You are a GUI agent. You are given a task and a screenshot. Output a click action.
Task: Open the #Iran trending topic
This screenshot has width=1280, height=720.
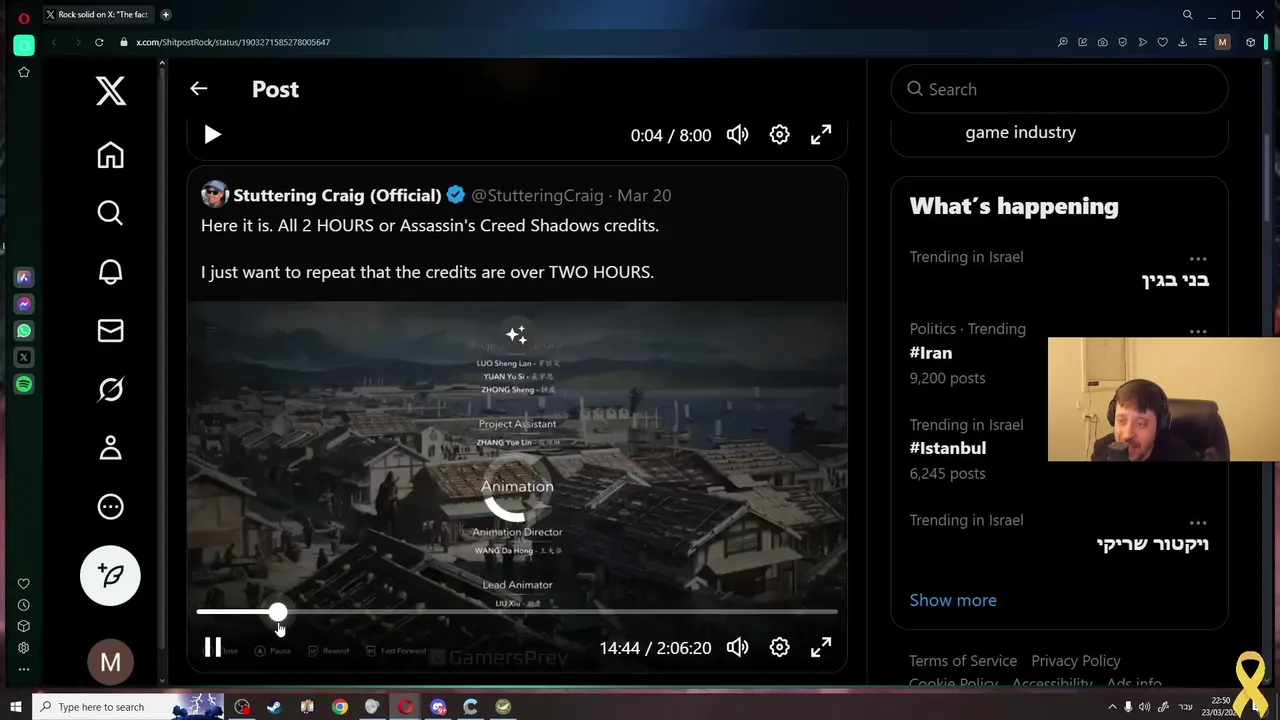click(931, 353)
